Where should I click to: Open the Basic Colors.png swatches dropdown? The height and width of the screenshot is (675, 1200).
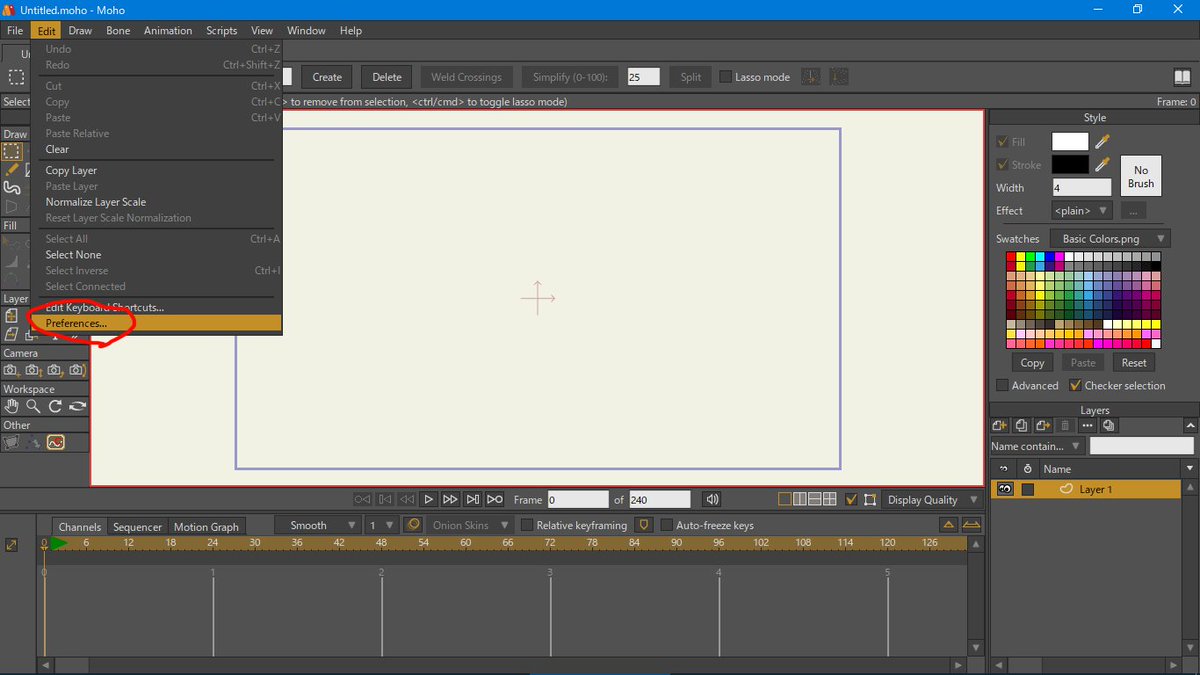click(1110, 239)
